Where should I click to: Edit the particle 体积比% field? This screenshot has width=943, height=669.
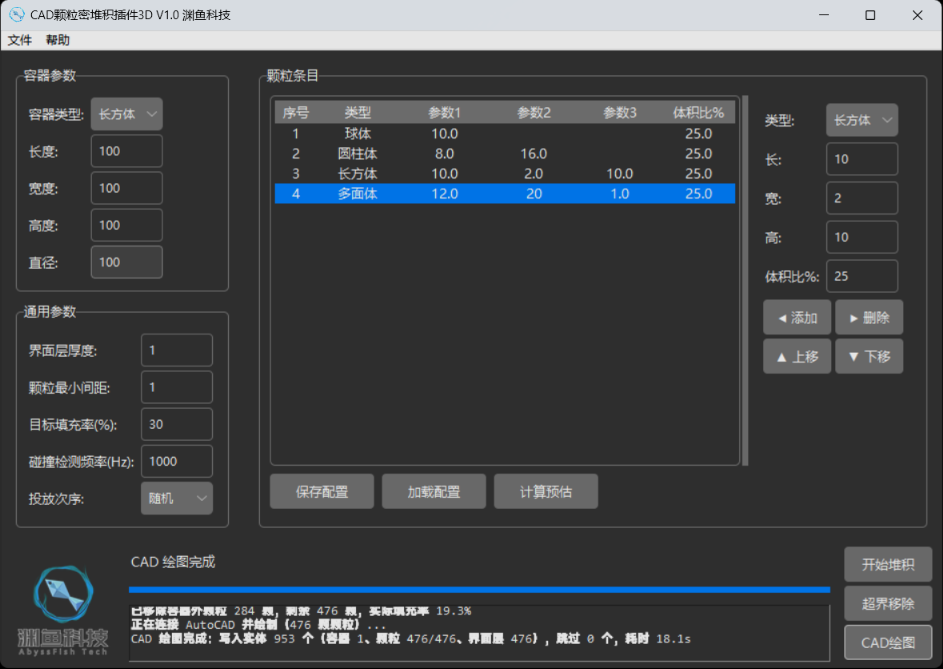862,276
